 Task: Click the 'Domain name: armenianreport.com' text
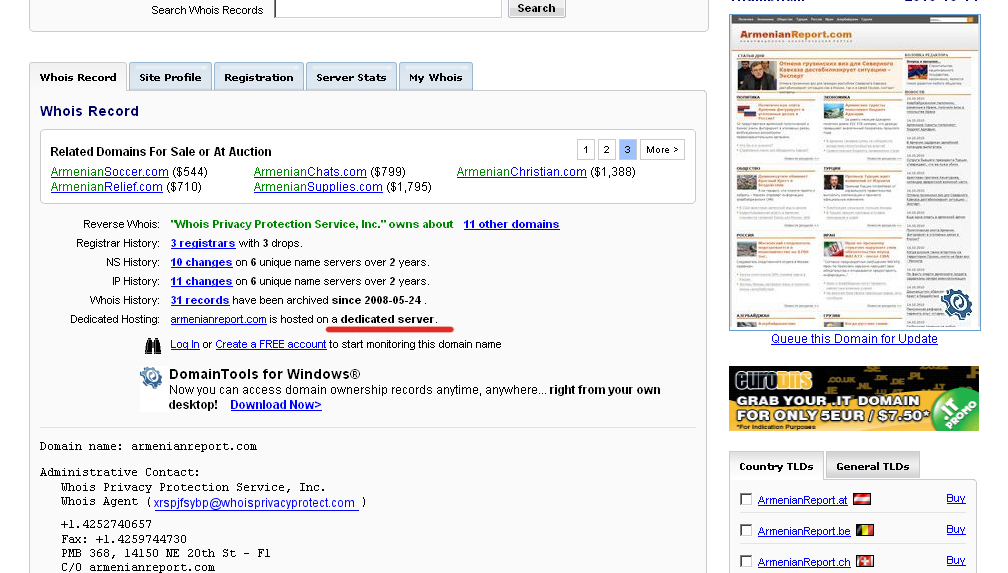pyautogui.click(x=148, y=446)
